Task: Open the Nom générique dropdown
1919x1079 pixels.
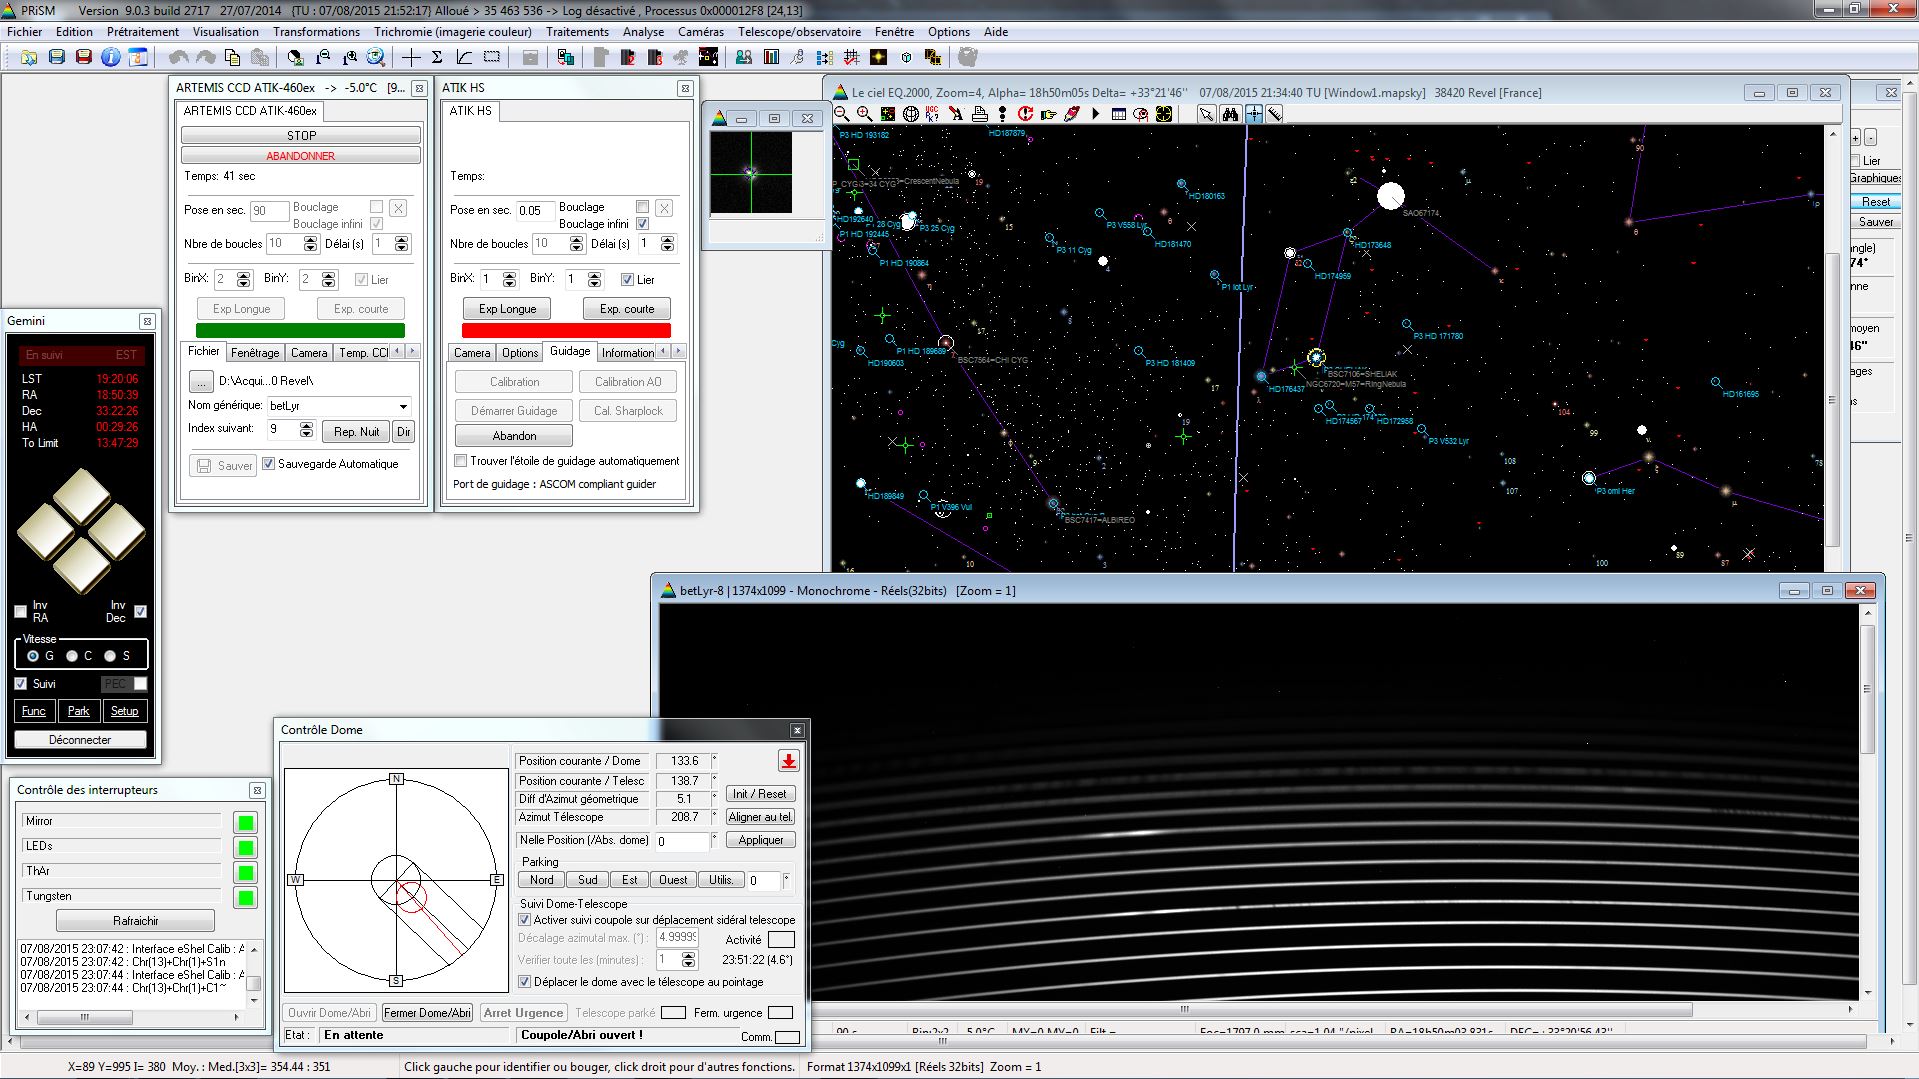Action: (403, 406)
